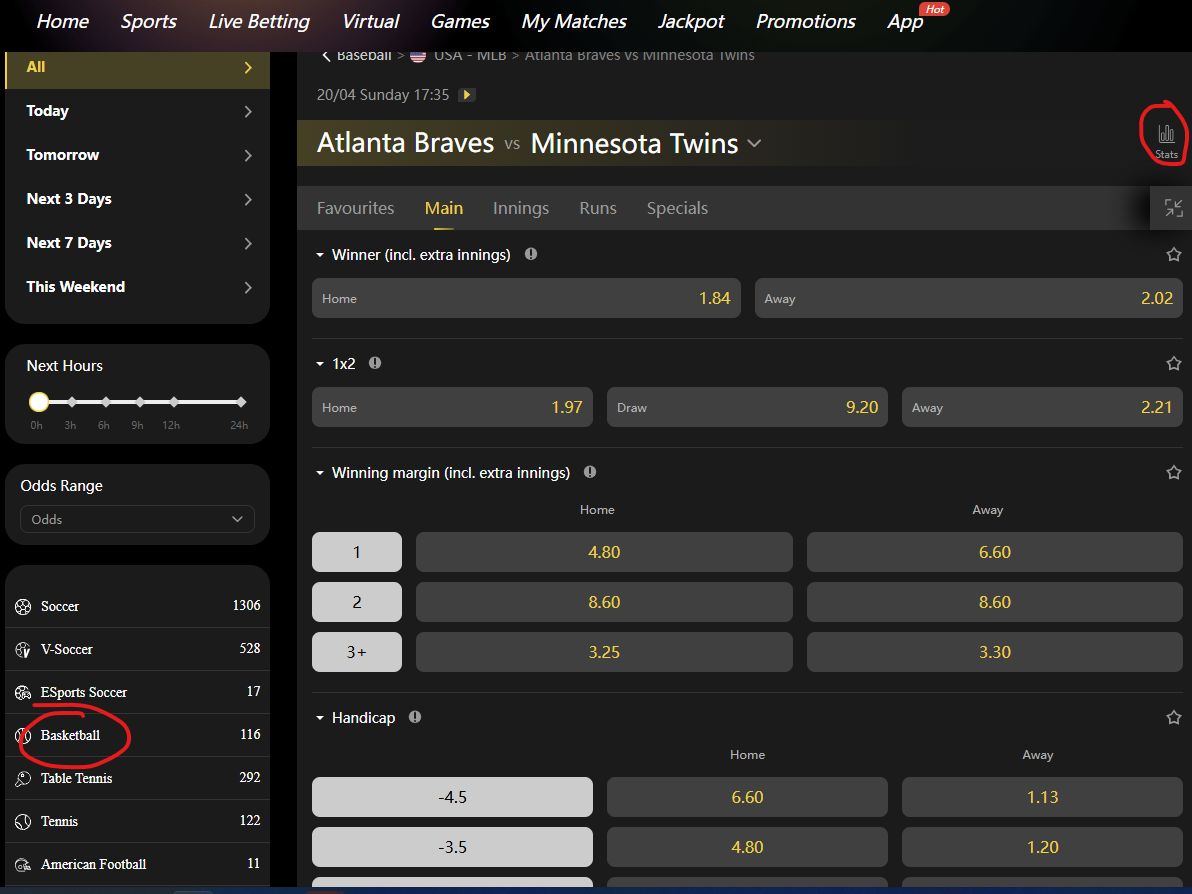
Task: Switch to the Favourites tab
Action: (355, 208)
